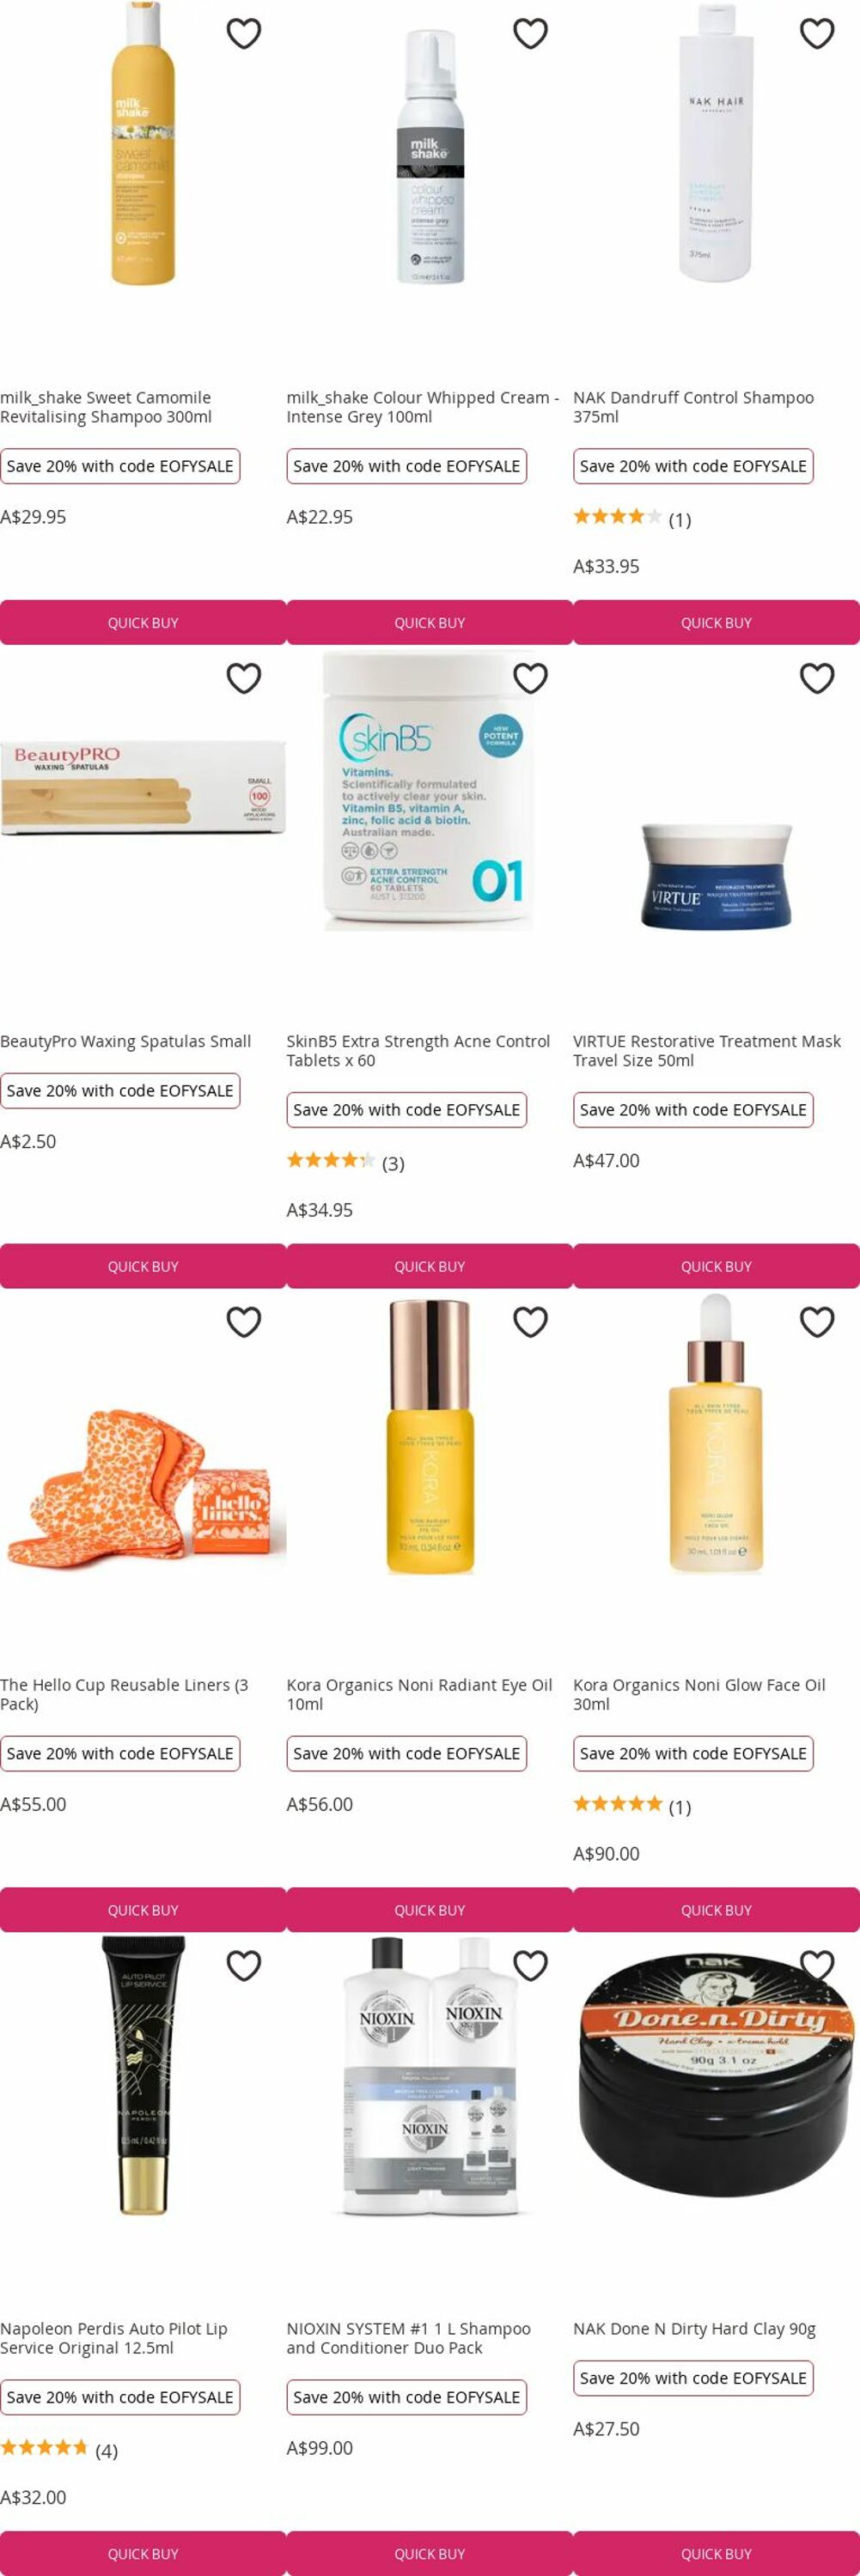Toggle wishlist heart for NAK Dandruff Shampoo
The width and height of the screenshot is (860, 2576).
point(817,34)
